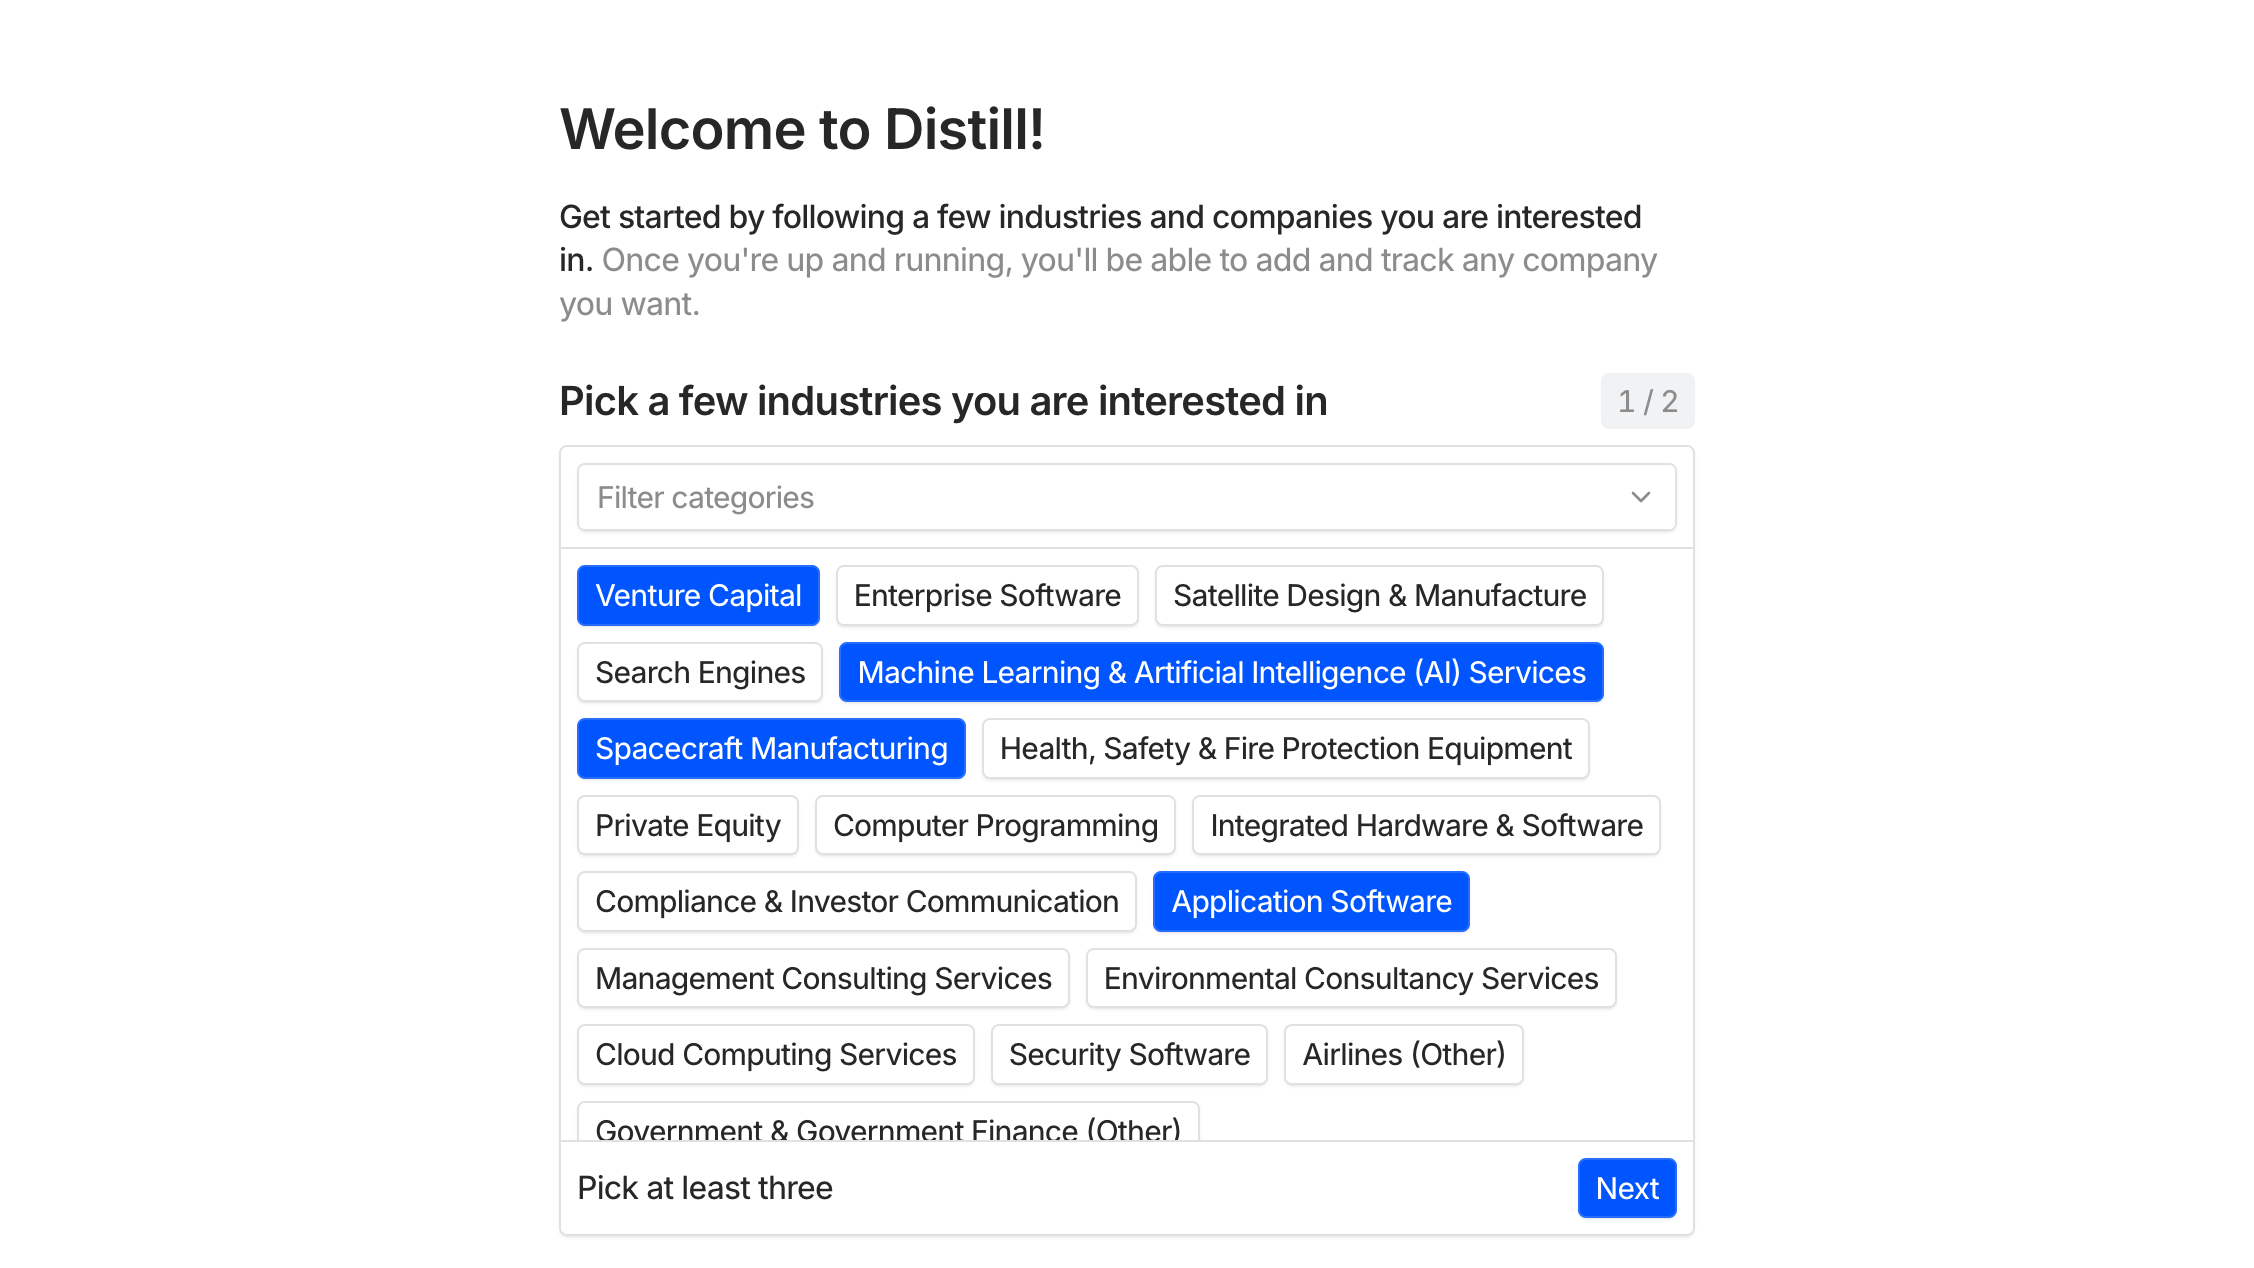Select Management Consulting Services
Viewport: 2254px width, 1268px height.
[823, 978]
